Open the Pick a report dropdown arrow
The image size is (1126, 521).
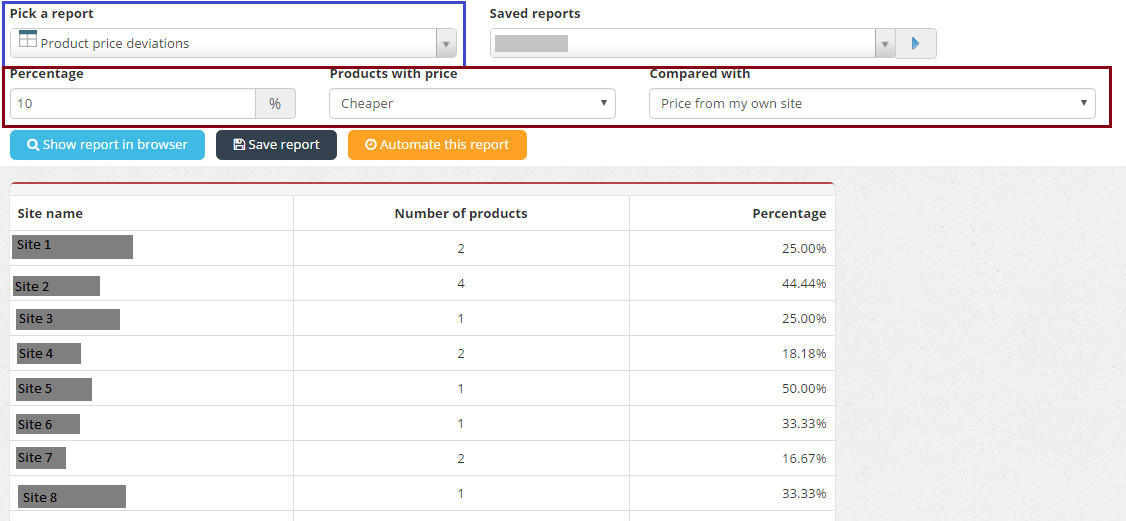point(446,44)
